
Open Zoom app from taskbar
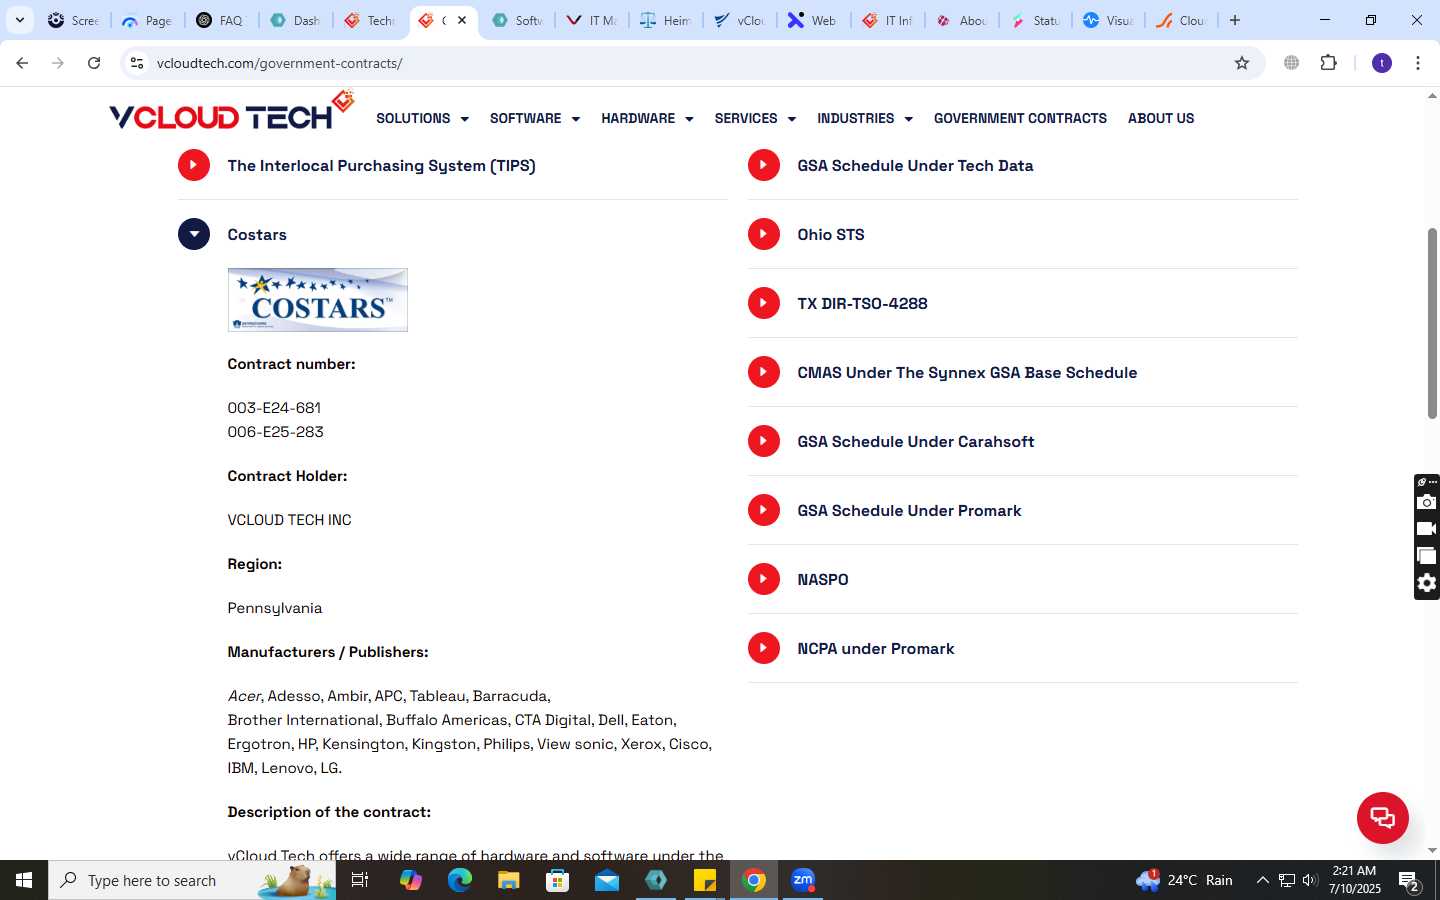click(x=803, y=880)
